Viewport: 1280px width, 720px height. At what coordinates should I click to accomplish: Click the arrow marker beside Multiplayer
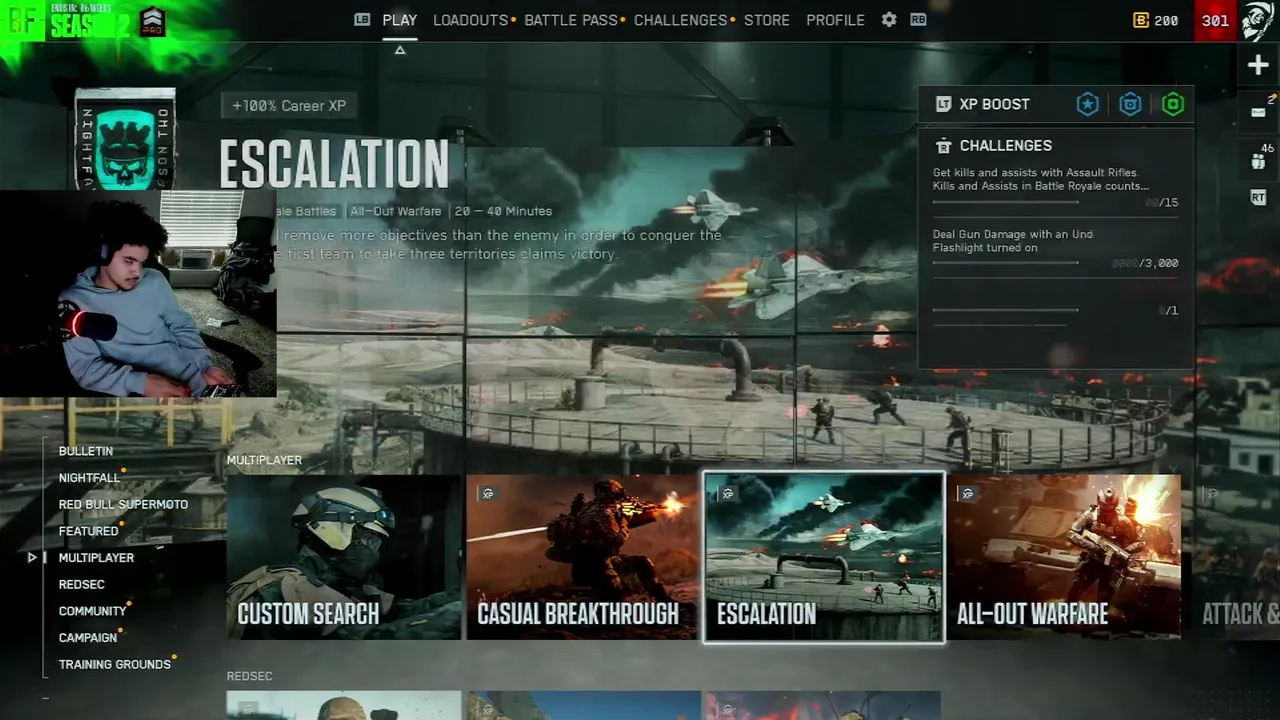[x=32, y=558]
